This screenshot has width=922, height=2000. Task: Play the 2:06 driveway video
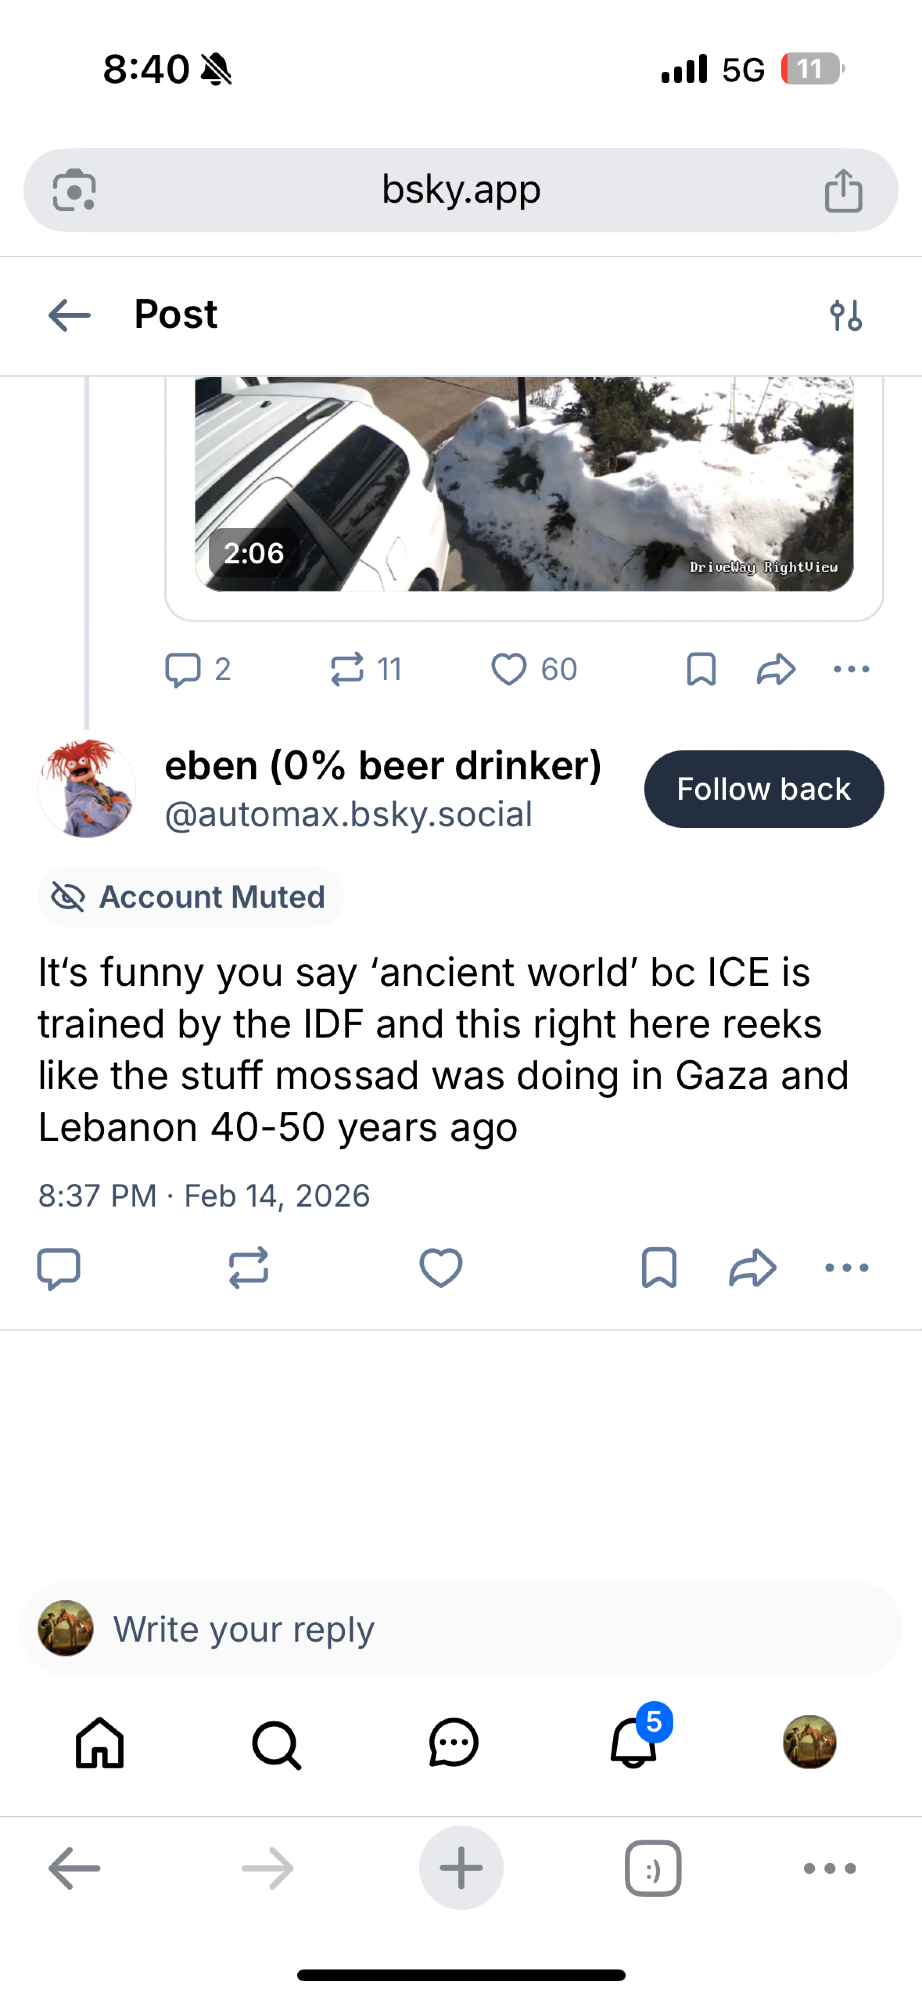(x=524, y=485)
